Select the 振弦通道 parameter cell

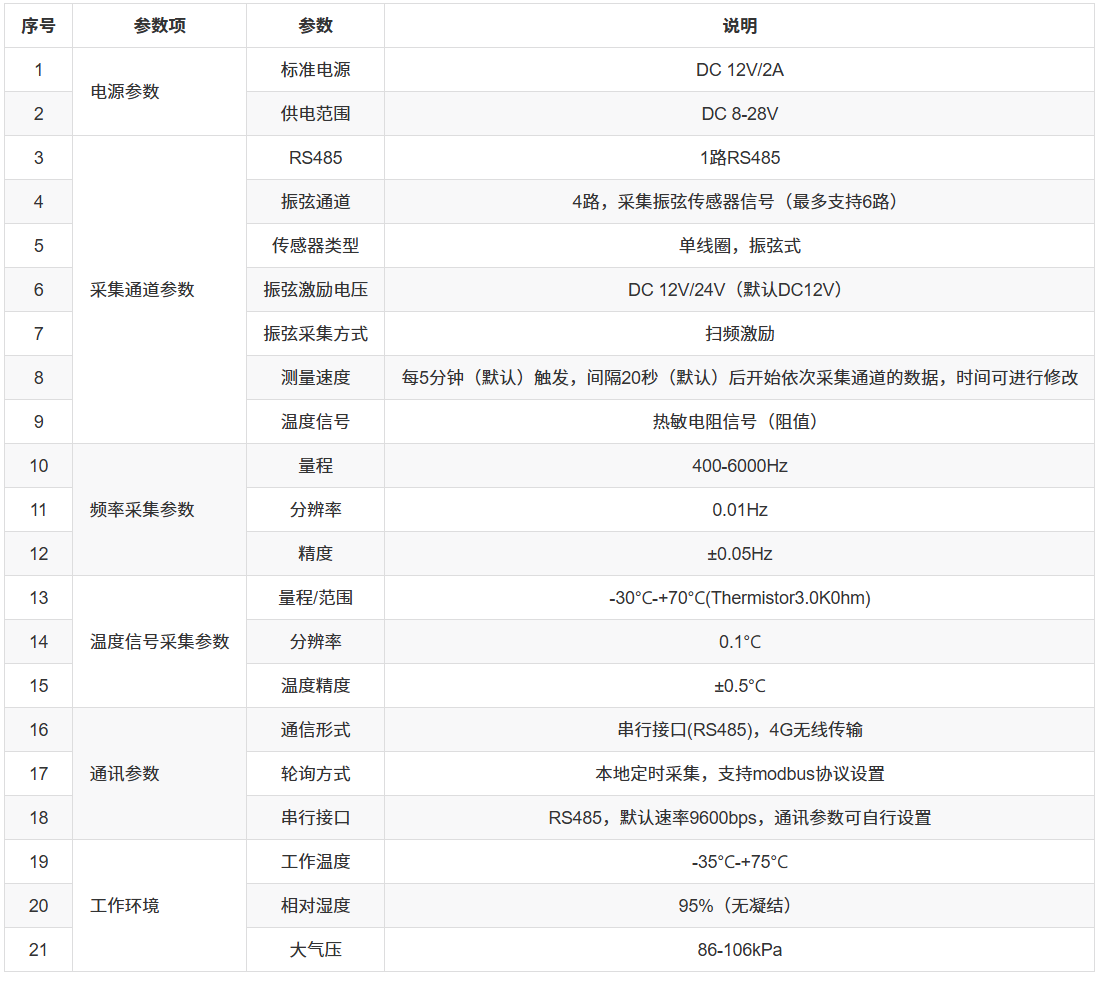(x=314, y=201)
